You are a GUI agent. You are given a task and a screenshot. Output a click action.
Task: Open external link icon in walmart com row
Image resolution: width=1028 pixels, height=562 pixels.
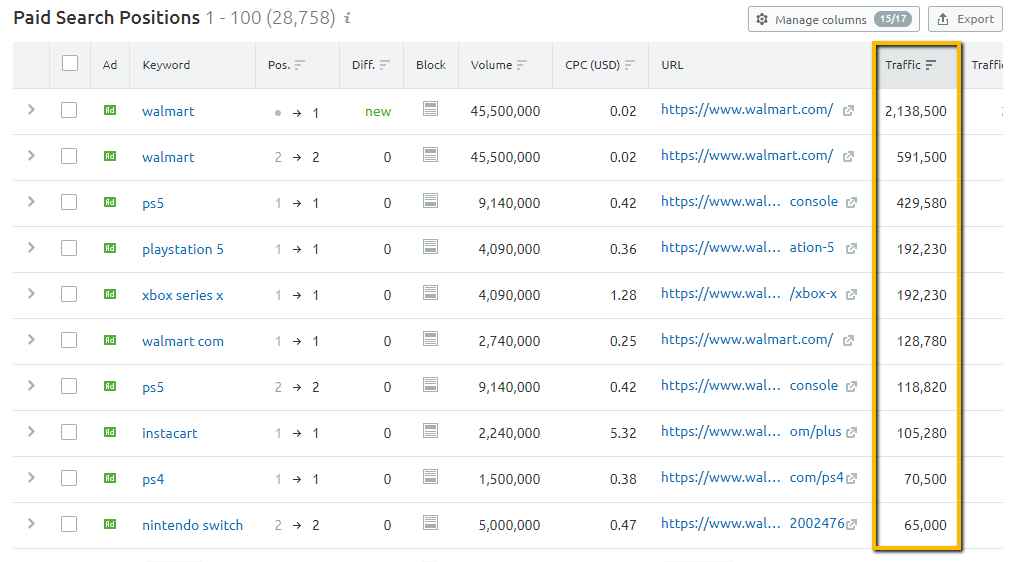click(x=848, y=340)
